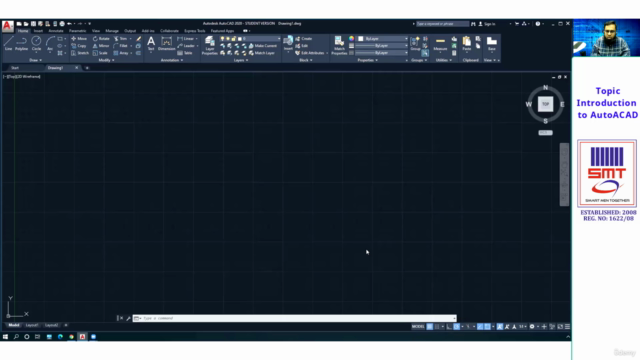The height and width of the screenshot is (360, 640).
Task: Open the AutoCAD application menu button
Action: click(x=7, y=26)
